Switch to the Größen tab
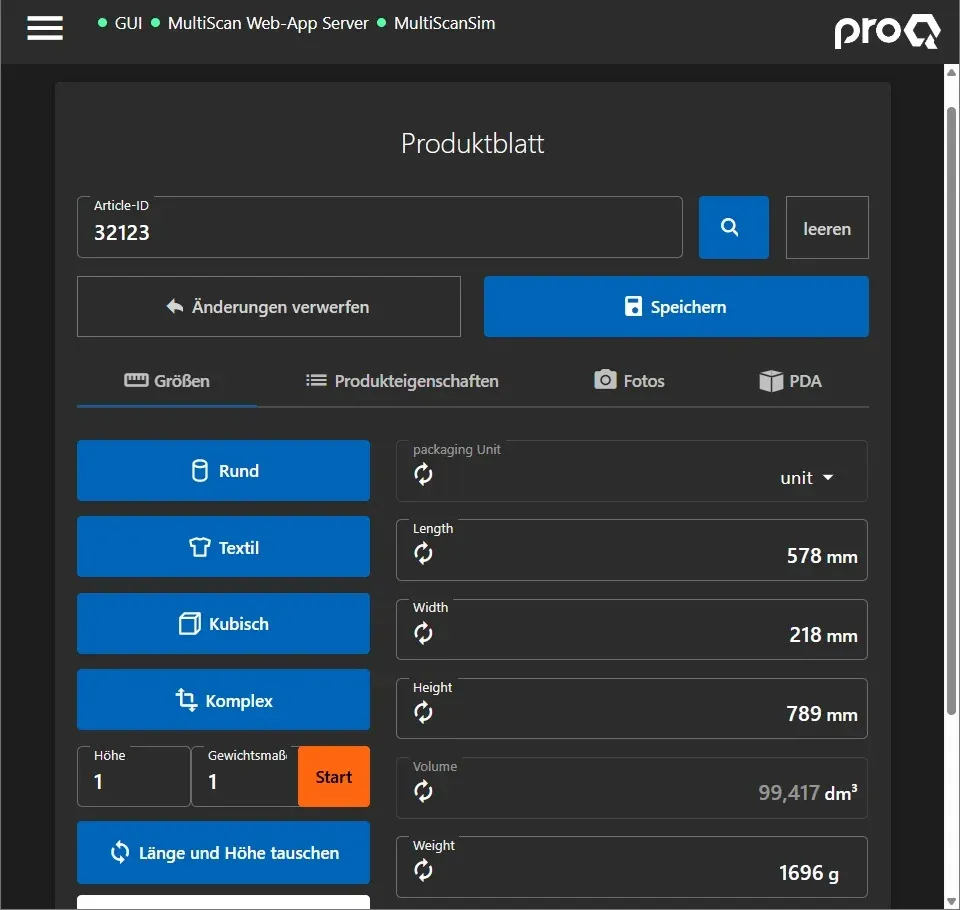 (167, 381)
